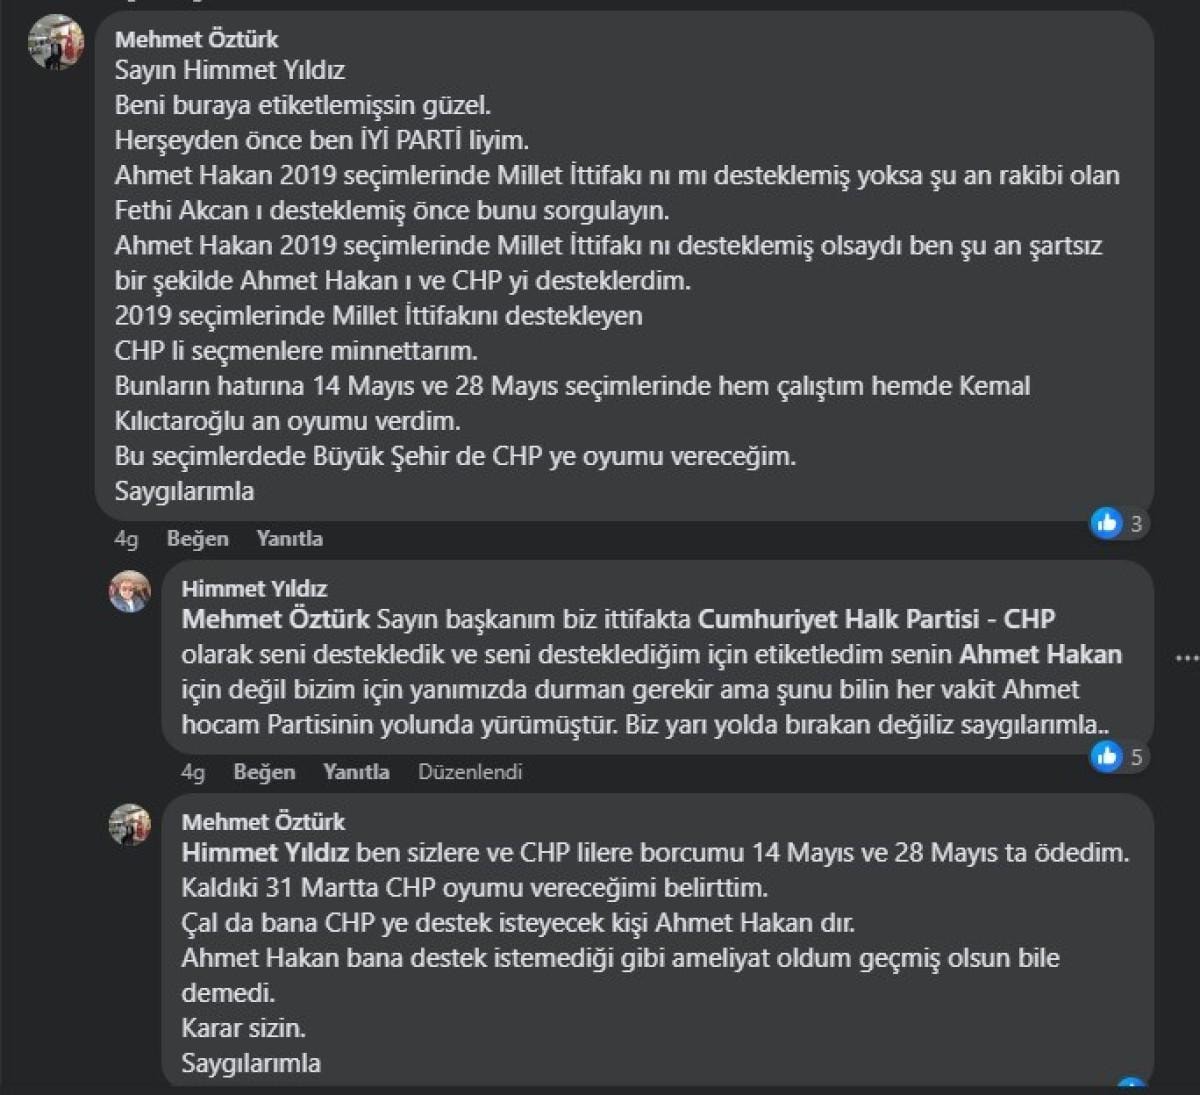Click the 4g timestamp under Himmet Yıldız's comment
This screenshot has width=1200, height=1095.
coord(193,772)
